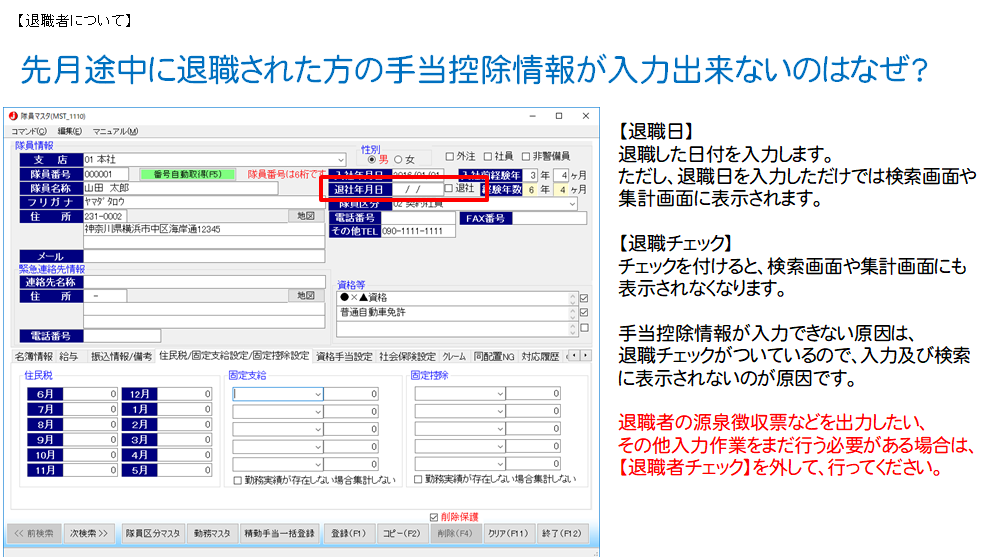Open the 支店 dropdown list
The width and height of the screenshot is (990, 558).
341,160
